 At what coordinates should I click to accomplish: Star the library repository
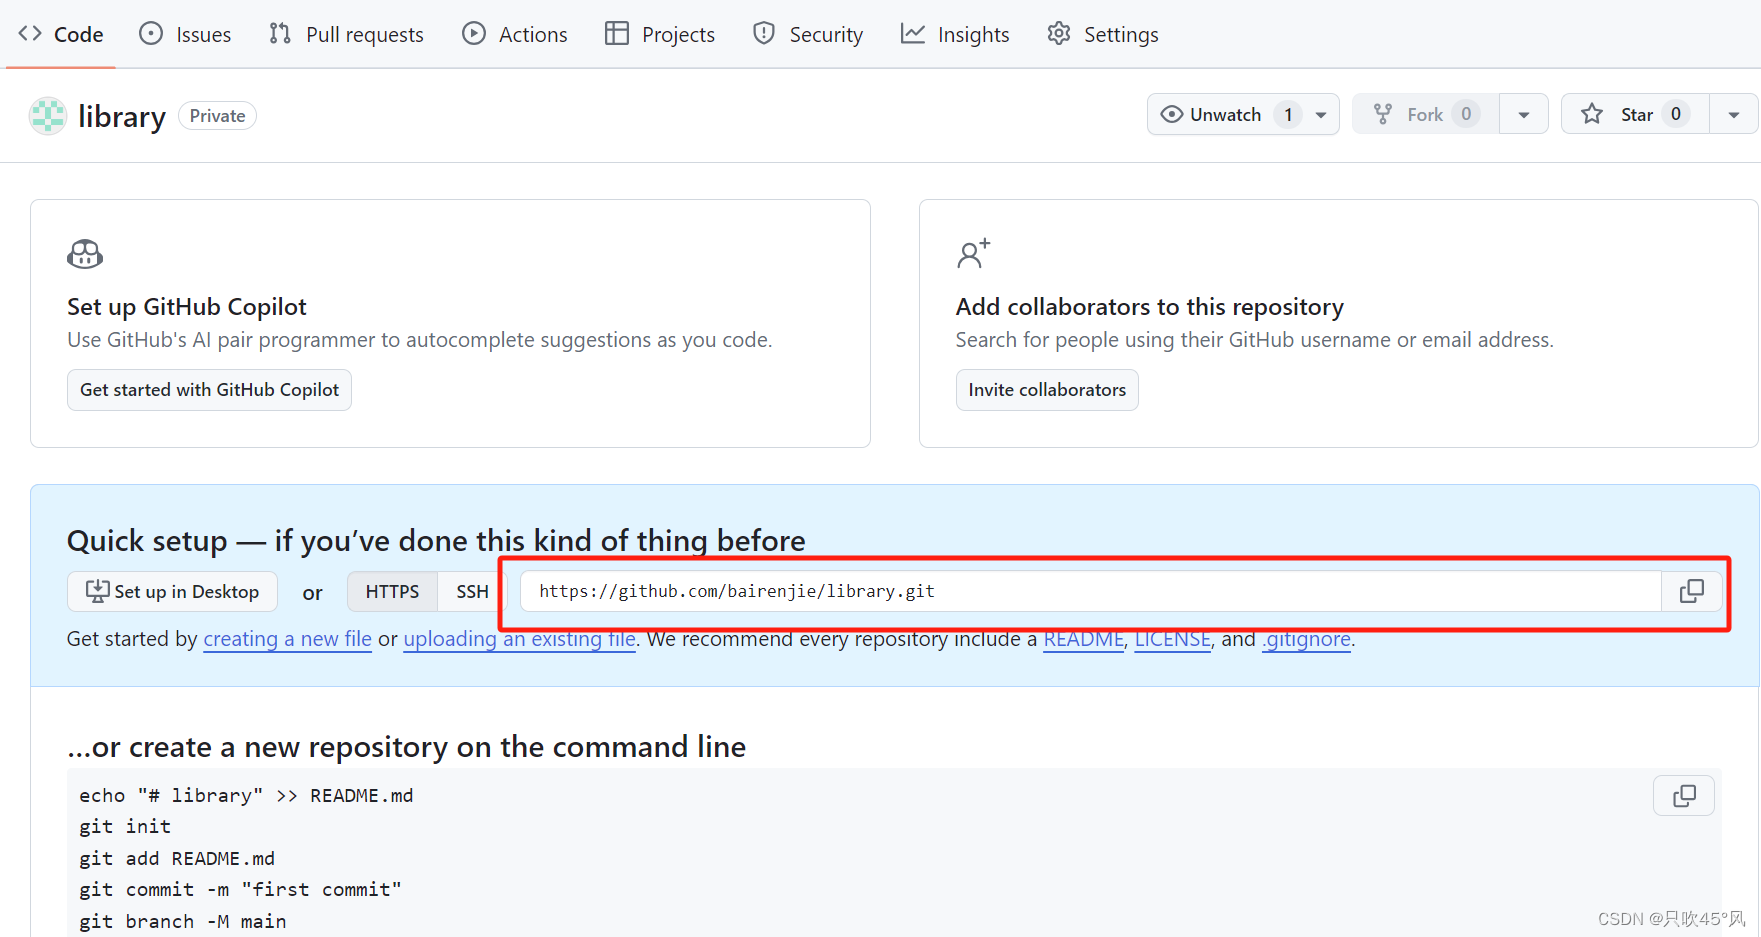point(1636,114)
